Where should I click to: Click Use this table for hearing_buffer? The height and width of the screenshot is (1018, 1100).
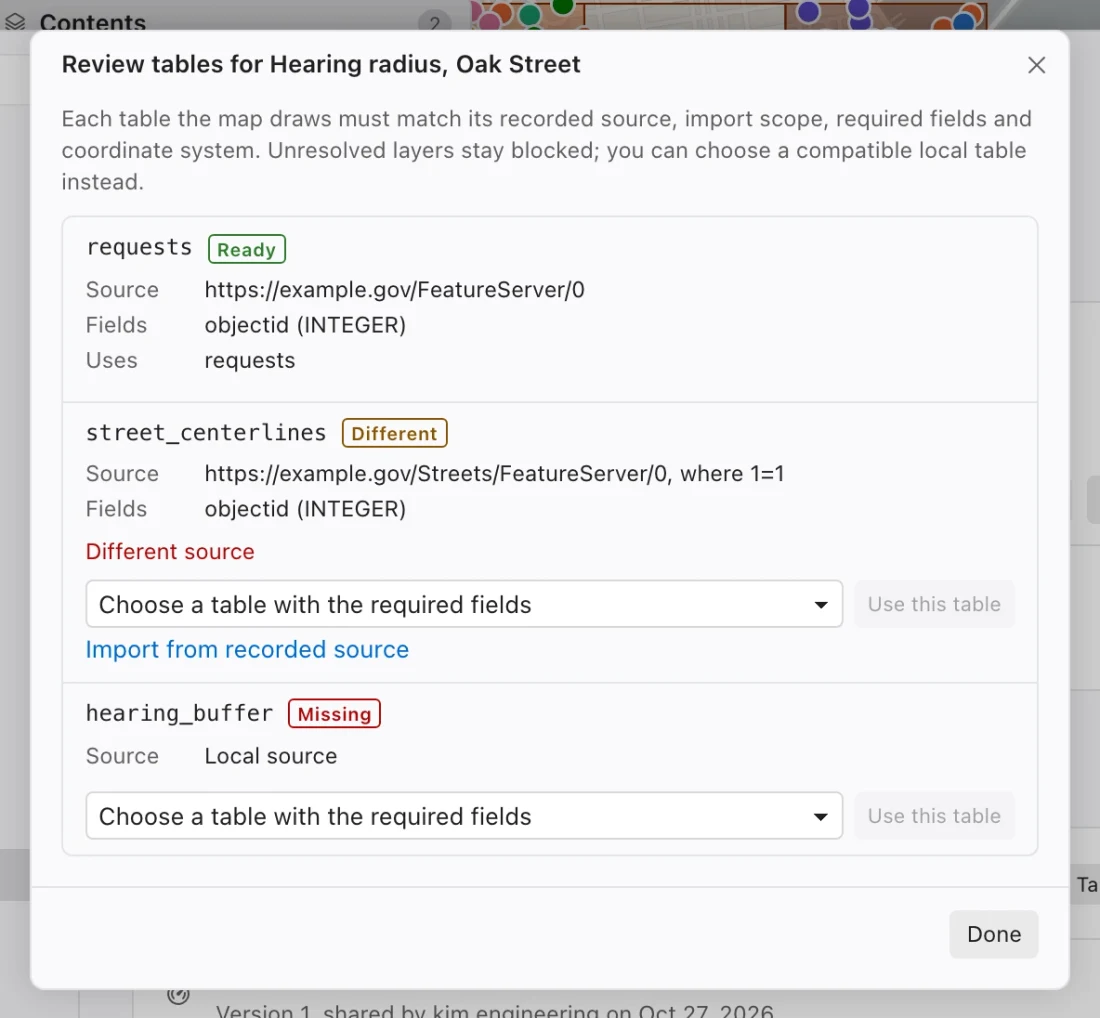click(x=934, y=816)
